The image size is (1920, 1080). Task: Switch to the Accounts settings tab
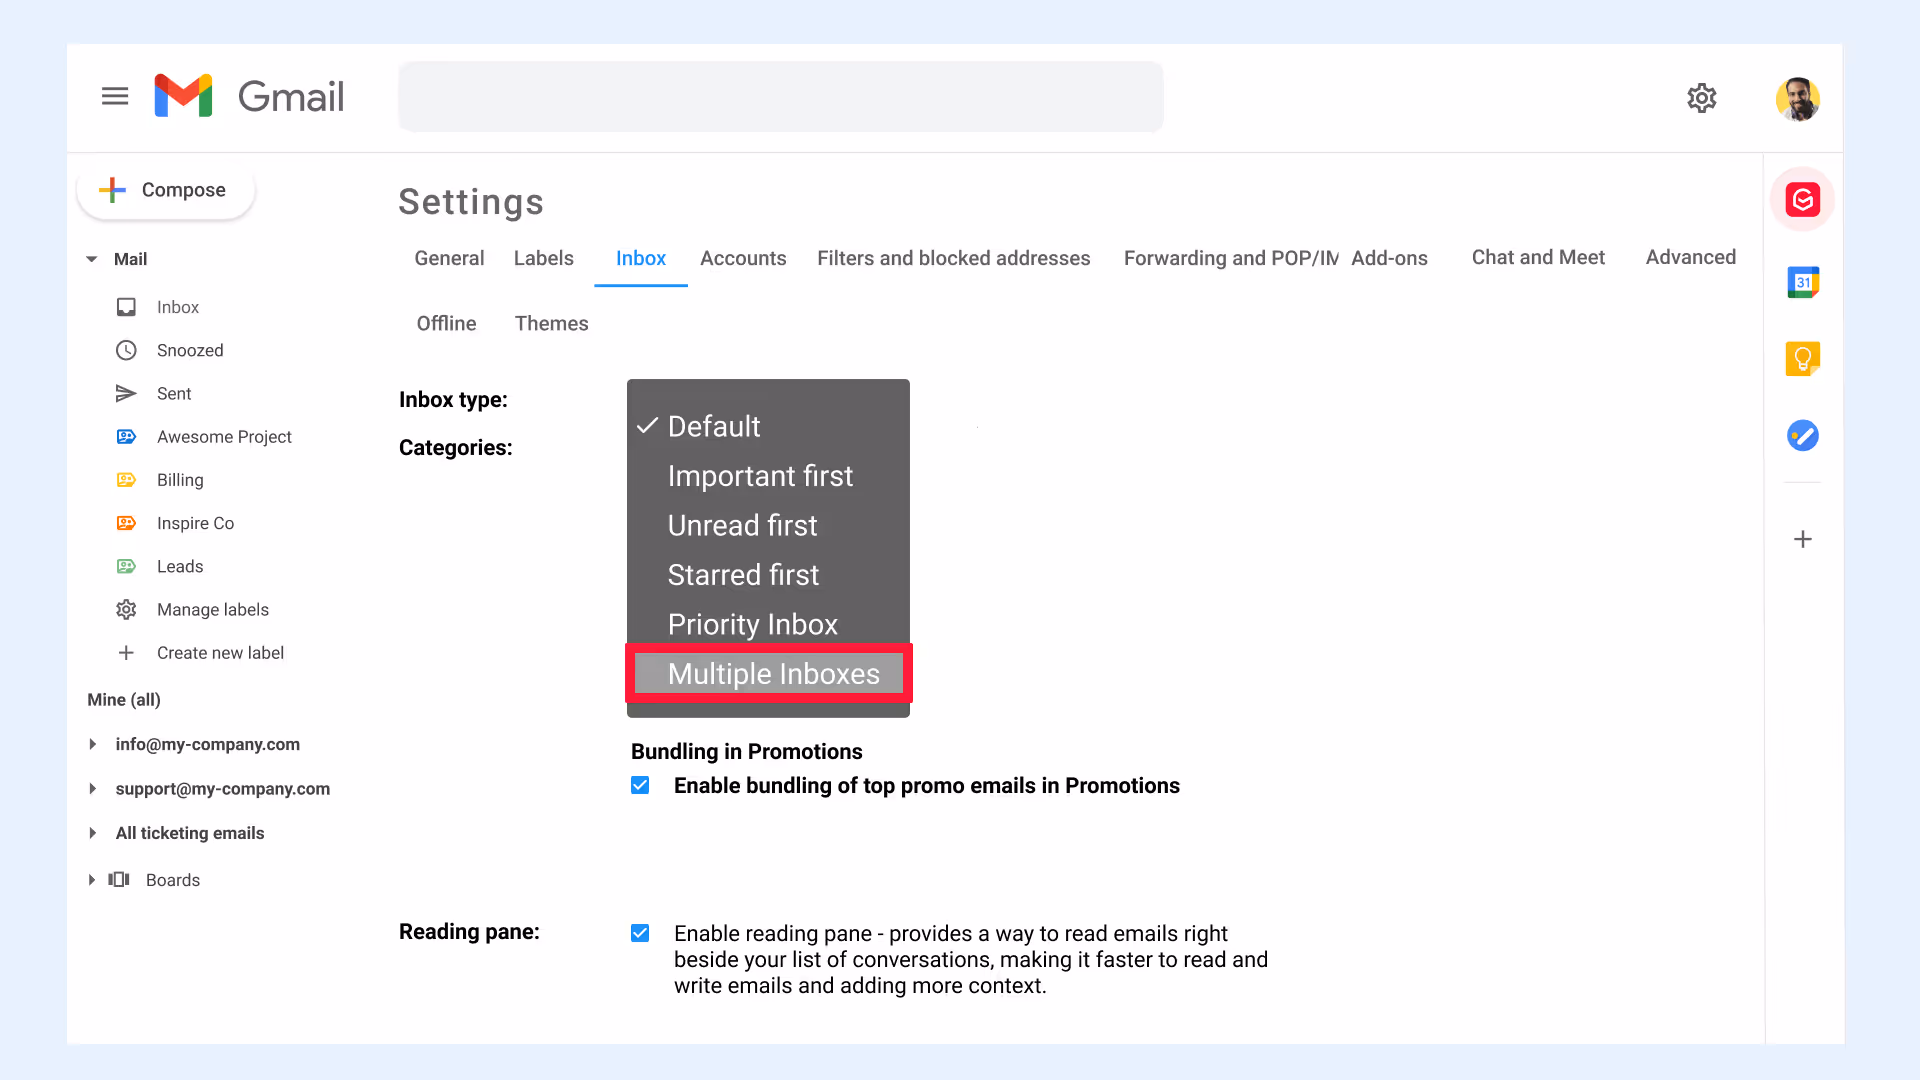click(x=743, y=258)
